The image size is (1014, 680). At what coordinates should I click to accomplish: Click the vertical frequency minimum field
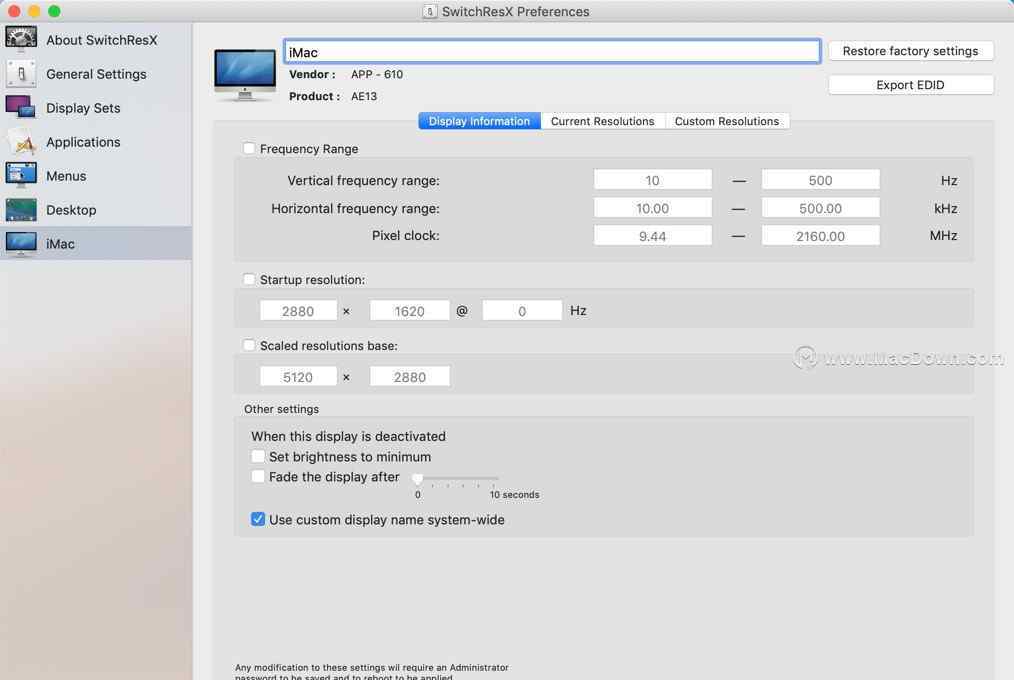tap(653, 180)
